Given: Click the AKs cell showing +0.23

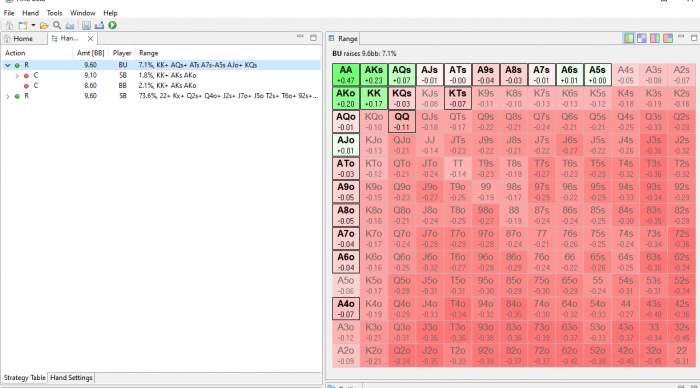Looking at the screenshot, I should point(374,75).
